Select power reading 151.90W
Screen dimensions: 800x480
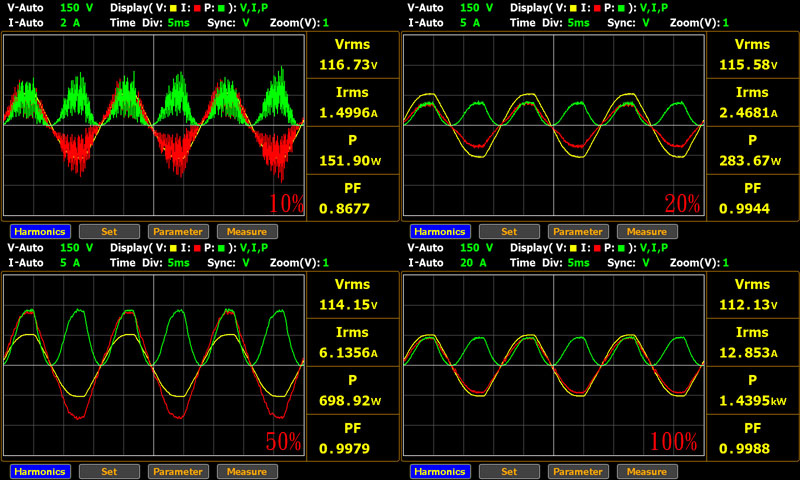click(x=350, y=161)
